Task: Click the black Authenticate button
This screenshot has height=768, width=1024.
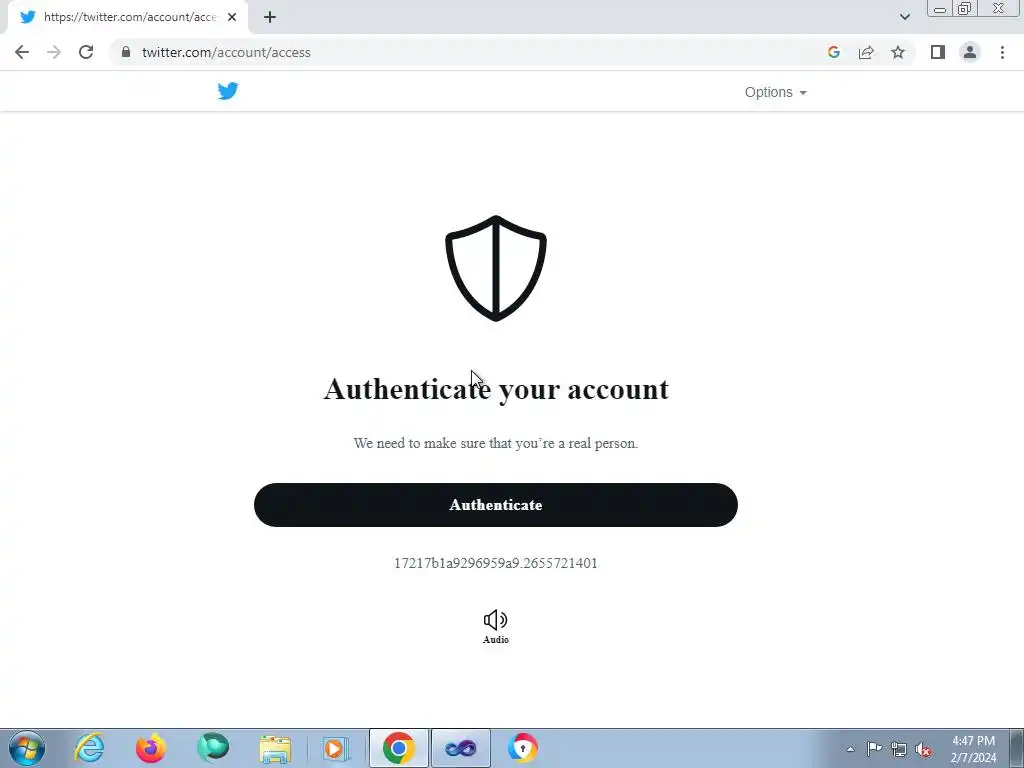Action: (496, 505)
